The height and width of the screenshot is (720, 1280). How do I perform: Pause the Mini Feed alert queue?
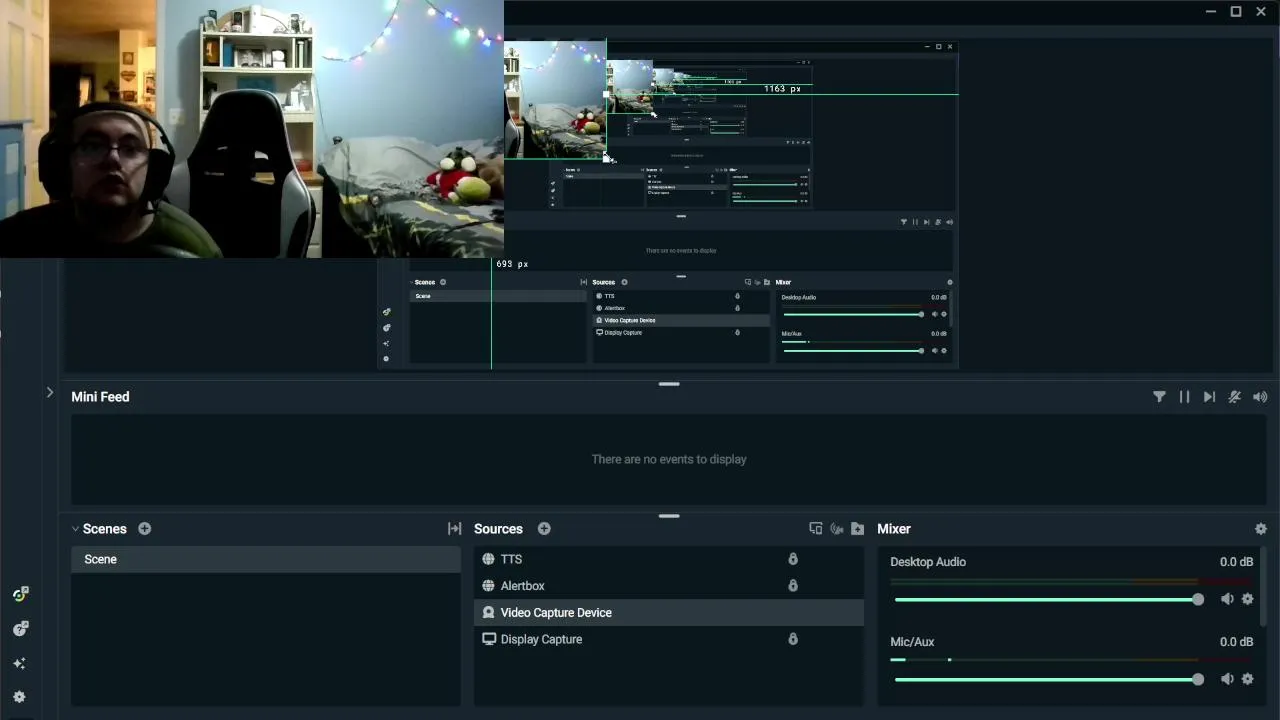(1184, 397)
